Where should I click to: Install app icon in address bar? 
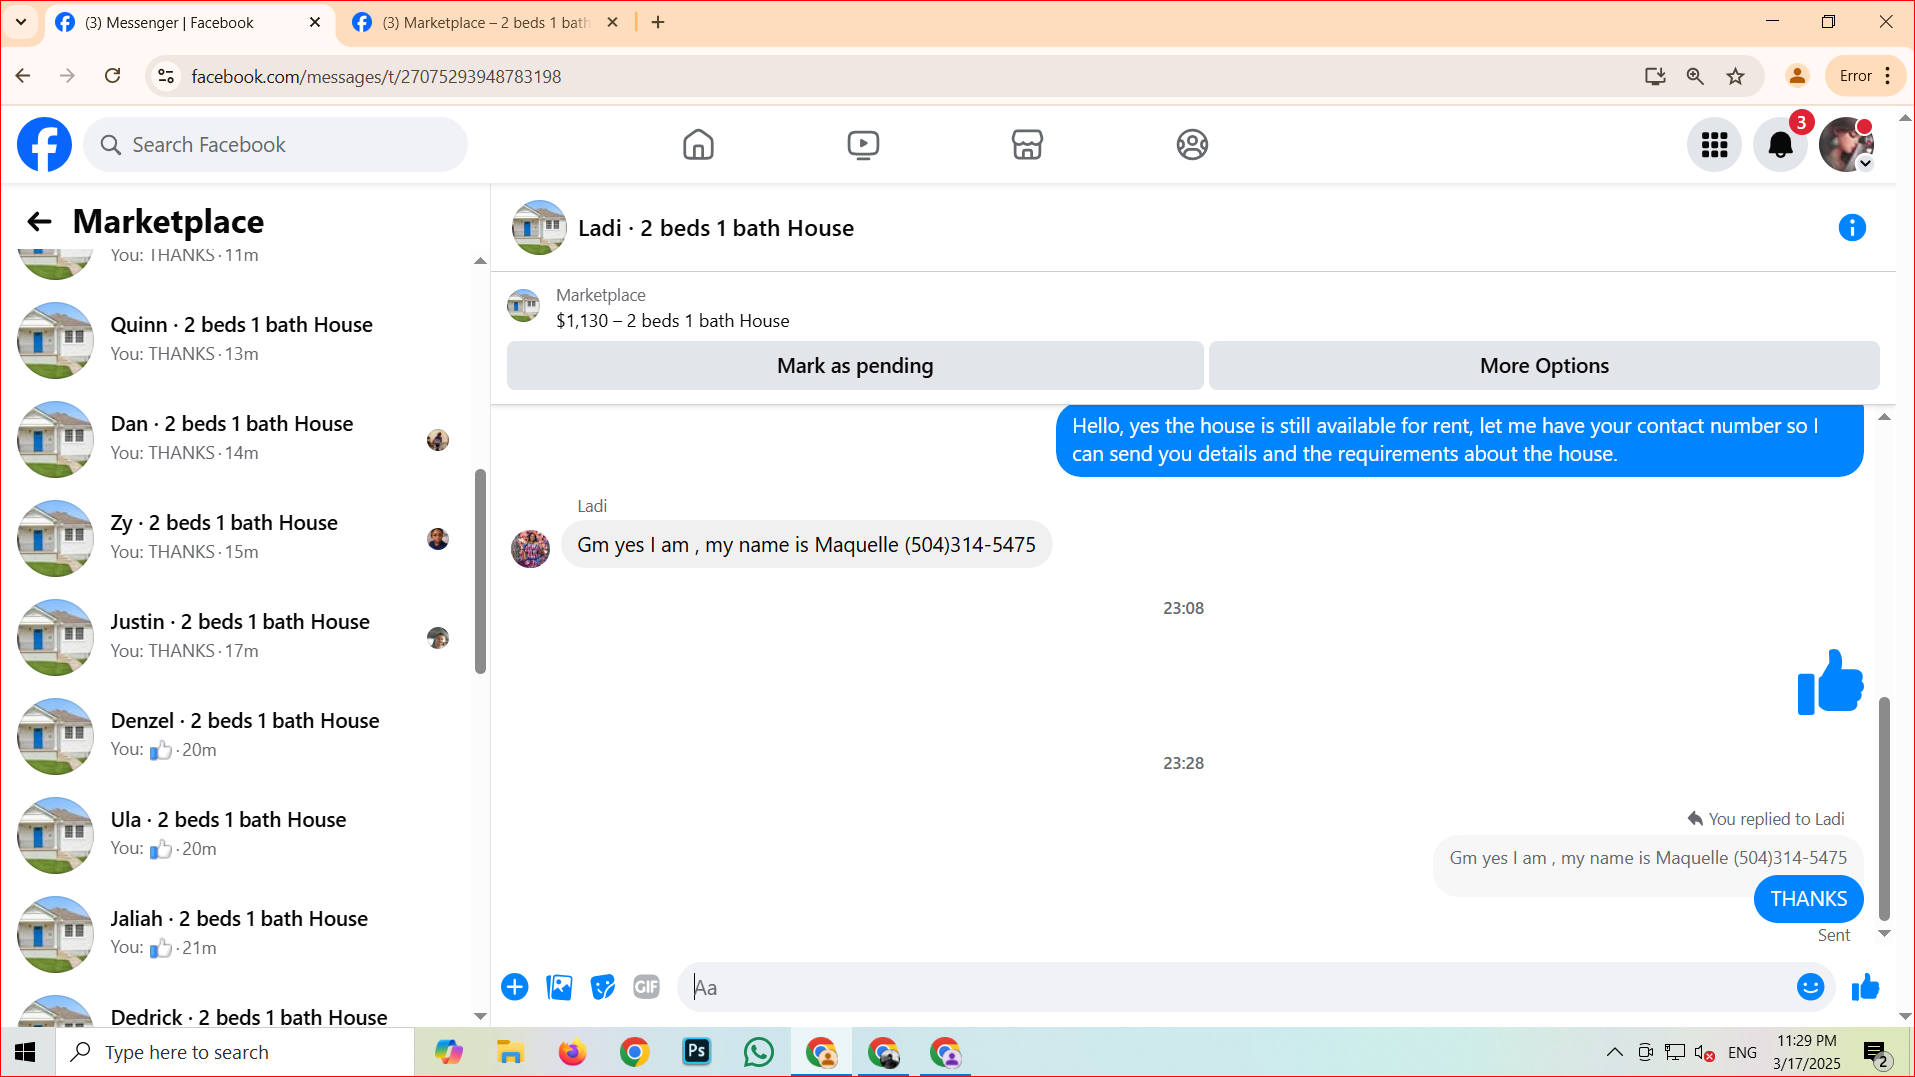click(1655, 76)
